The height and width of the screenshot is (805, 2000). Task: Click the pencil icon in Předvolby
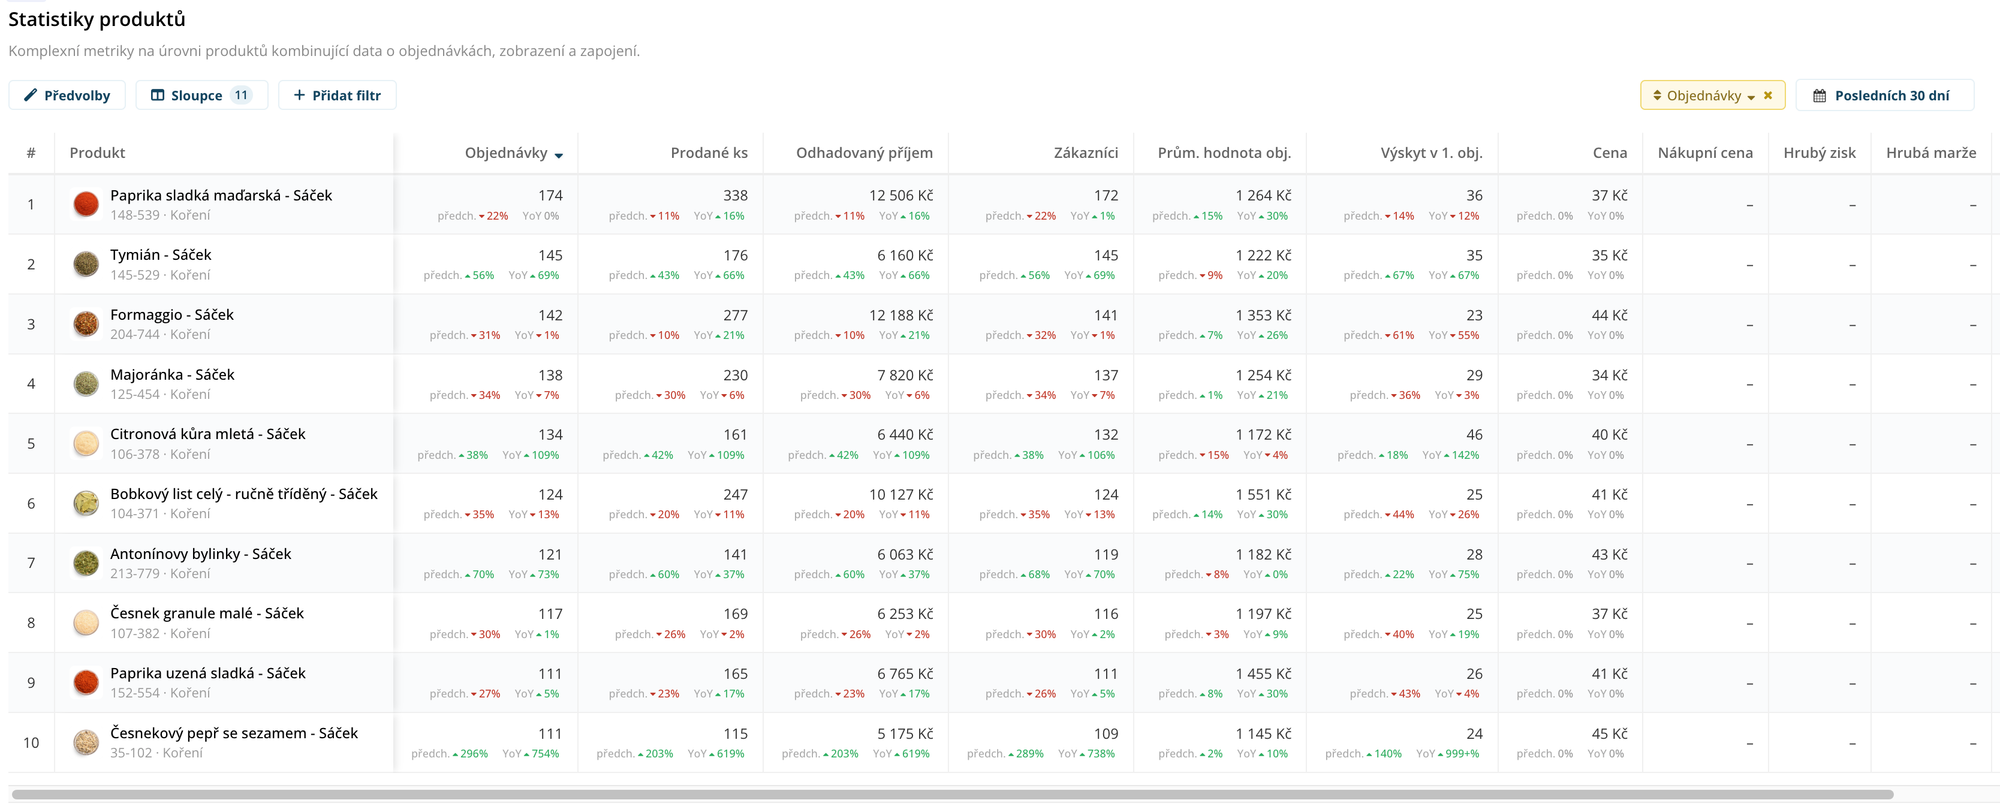click(x=31, y=95)
